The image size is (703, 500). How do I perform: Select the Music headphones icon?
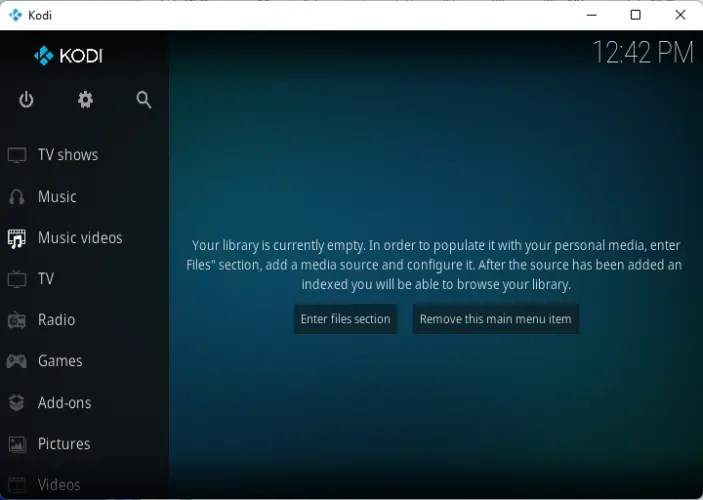17,197
